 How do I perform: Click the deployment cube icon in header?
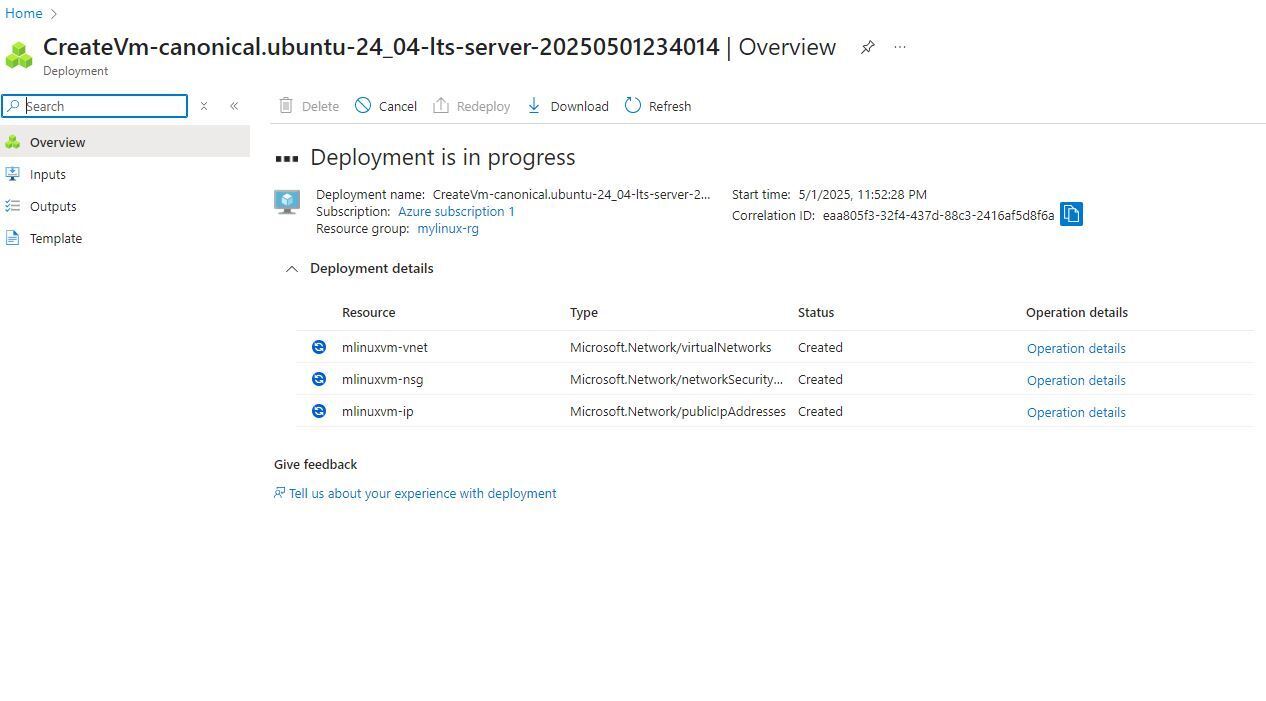click(19, 55)
